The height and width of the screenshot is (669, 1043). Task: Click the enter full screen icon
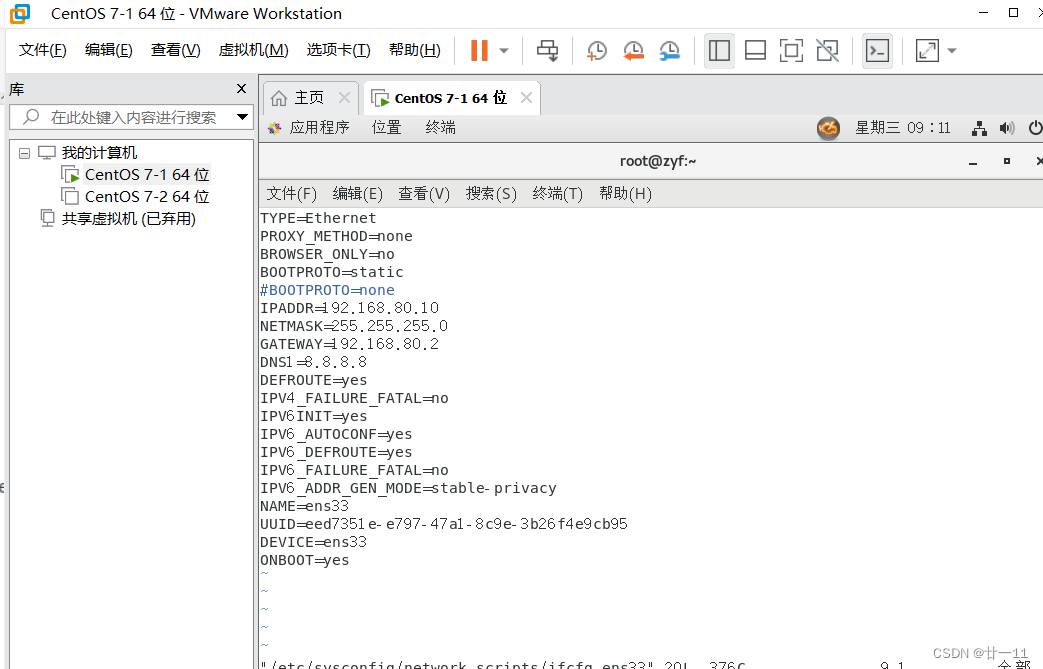[x=791, y=50]
